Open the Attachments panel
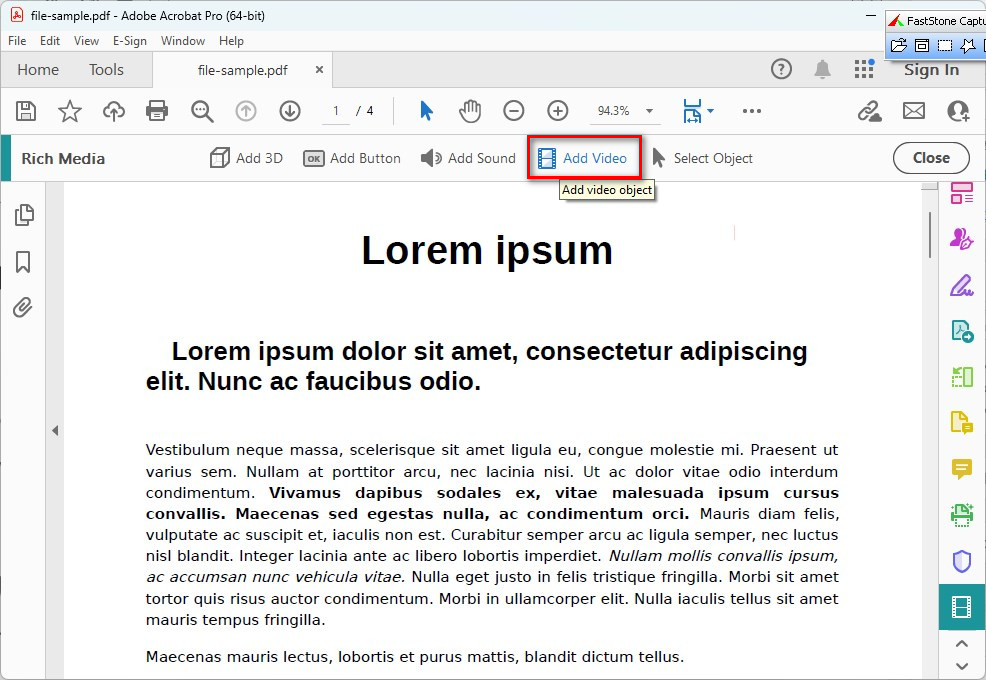 click(22, 307)
